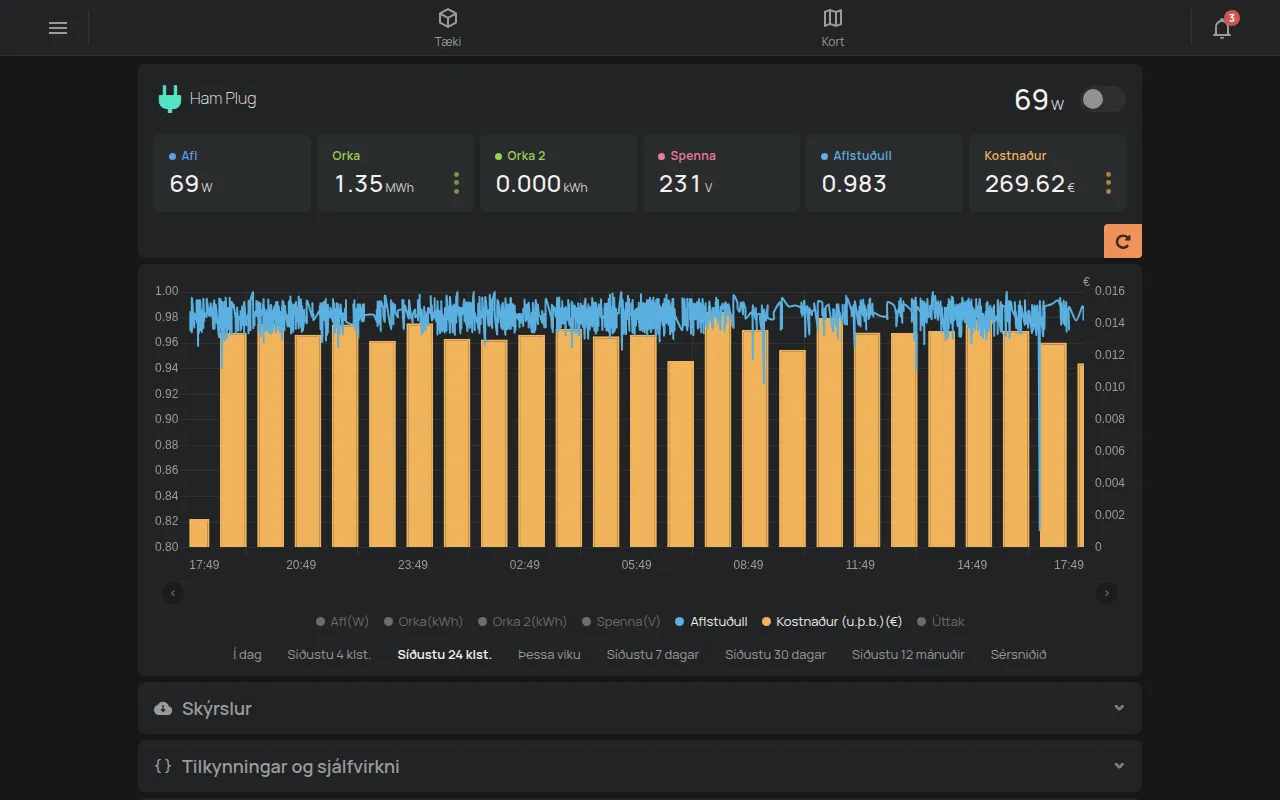1280x800 pixels.
Task: Show Spenna(V) series in chart
Action: tap(620, 622)
